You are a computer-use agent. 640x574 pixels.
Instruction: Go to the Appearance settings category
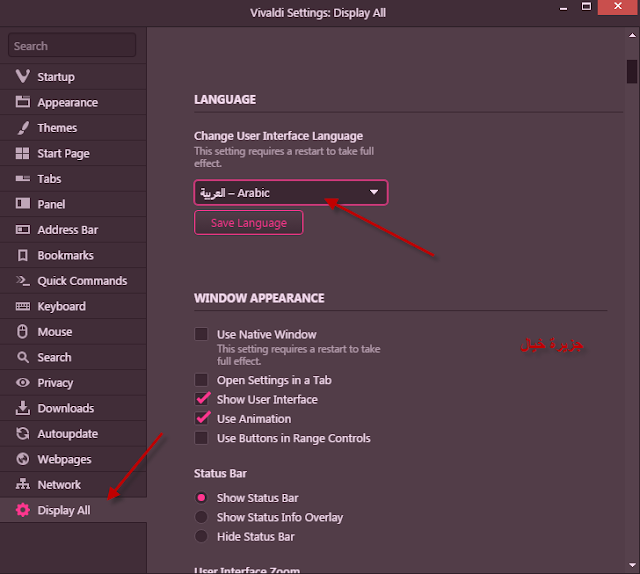pos(67,102)
